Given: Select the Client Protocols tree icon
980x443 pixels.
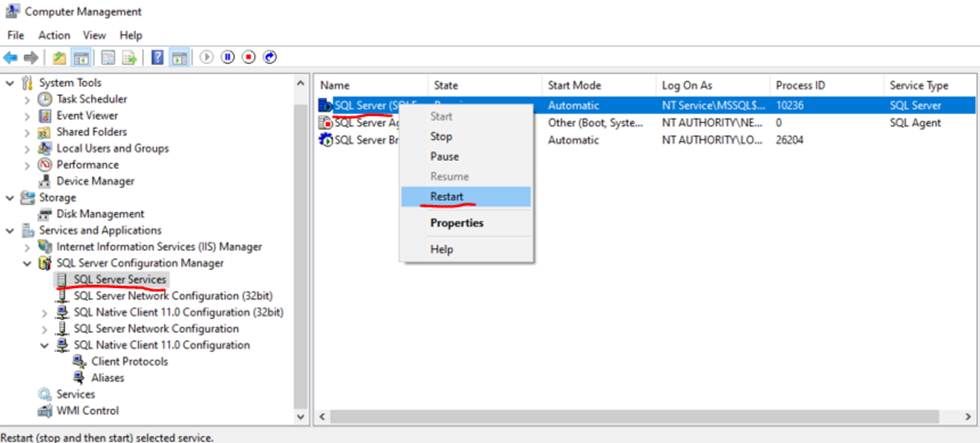Looking at the screenshot, I should [79, 361].
